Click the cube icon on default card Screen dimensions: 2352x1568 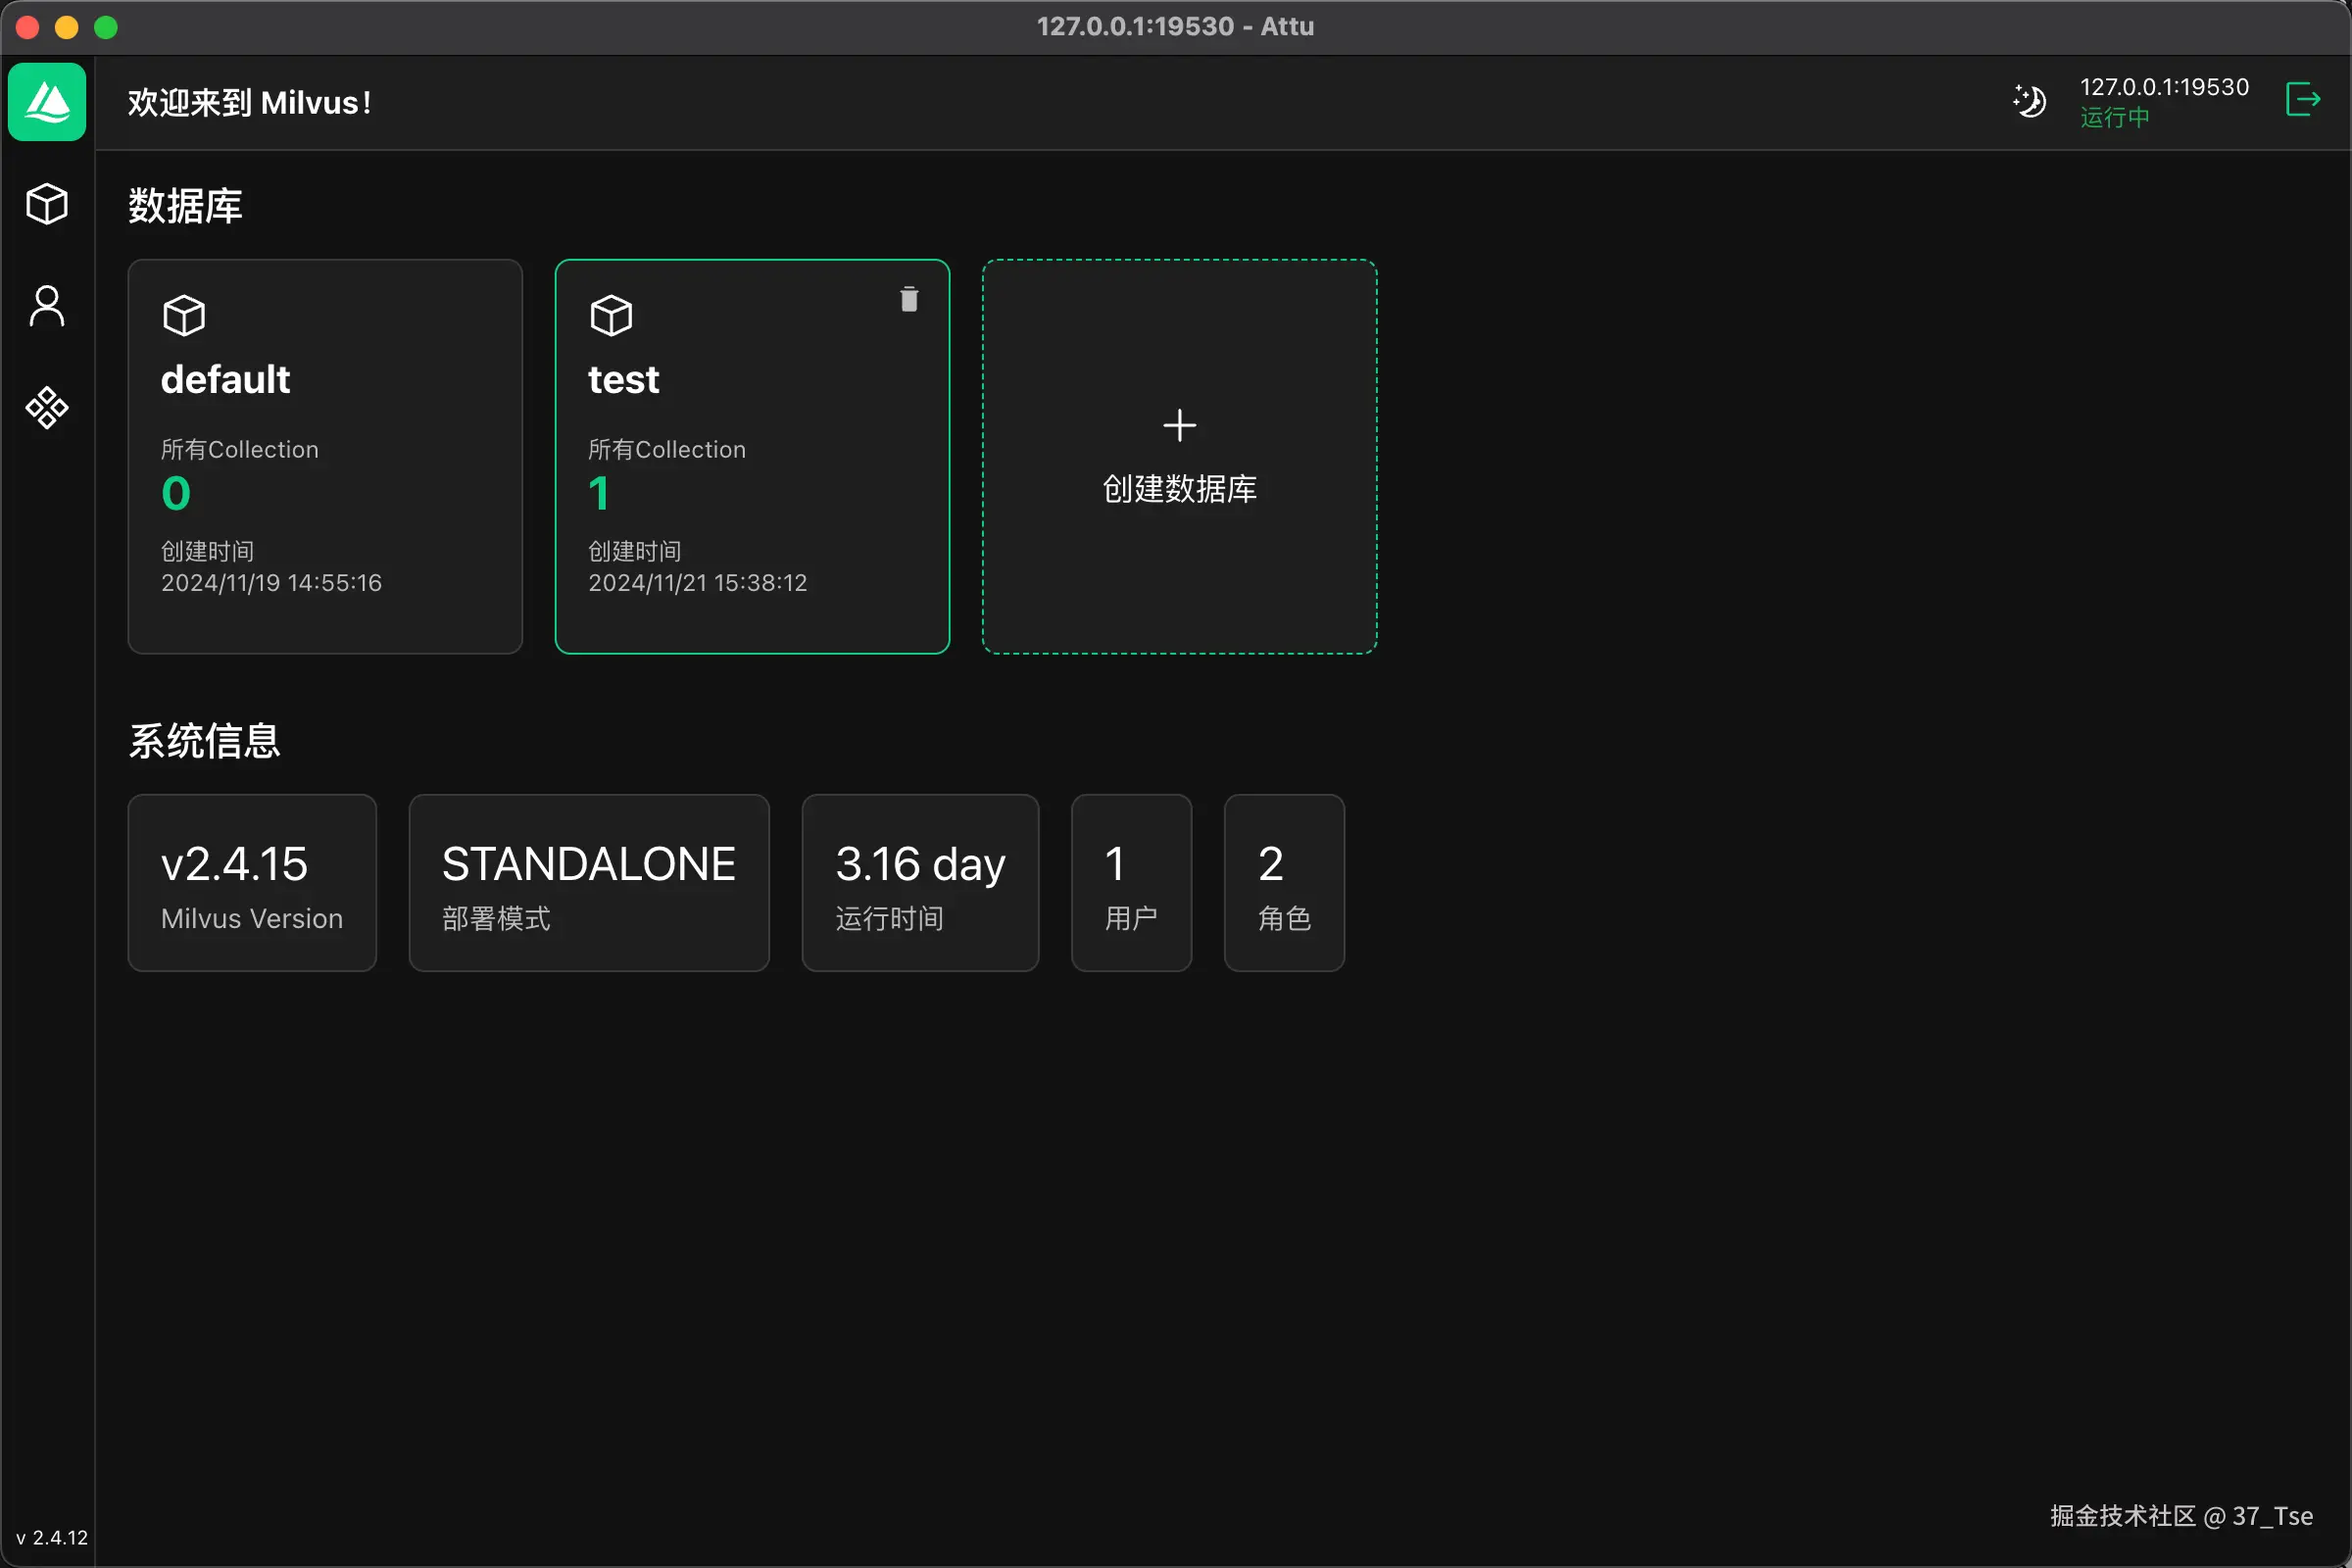point(184,316)
